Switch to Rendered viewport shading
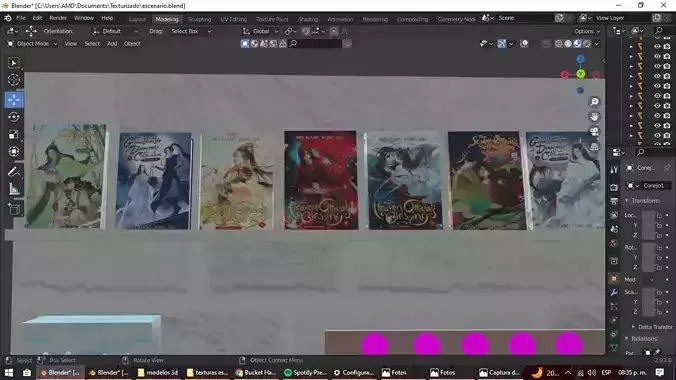Screen dimensions: 676x380 587,44
